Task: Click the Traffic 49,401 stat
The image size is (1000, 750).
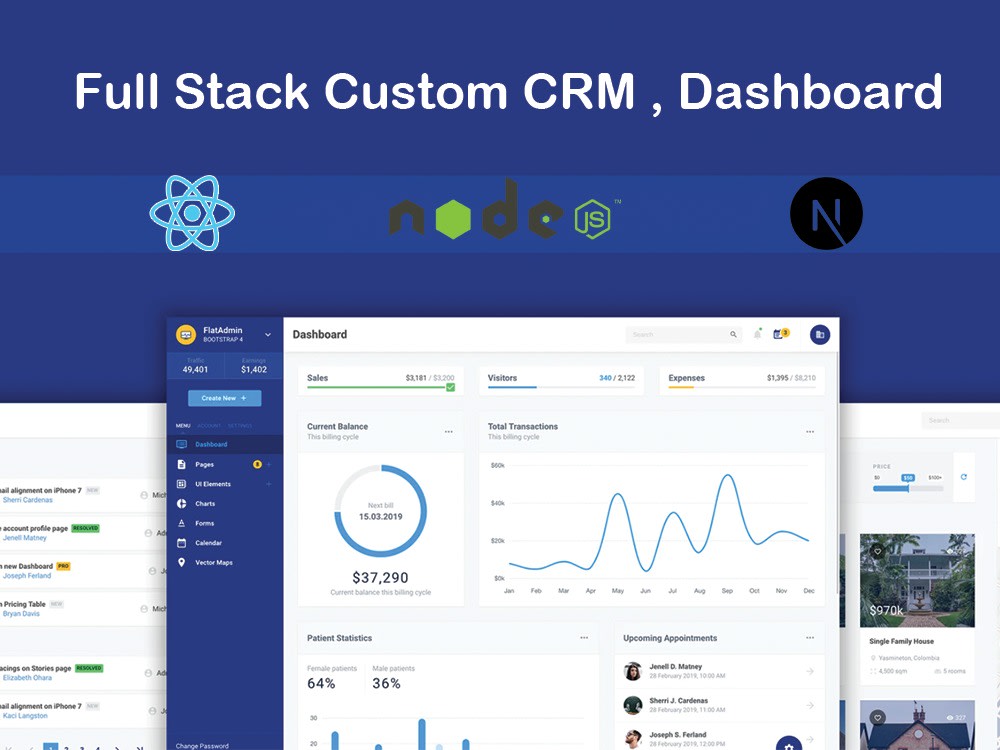Action: [195, 365]
